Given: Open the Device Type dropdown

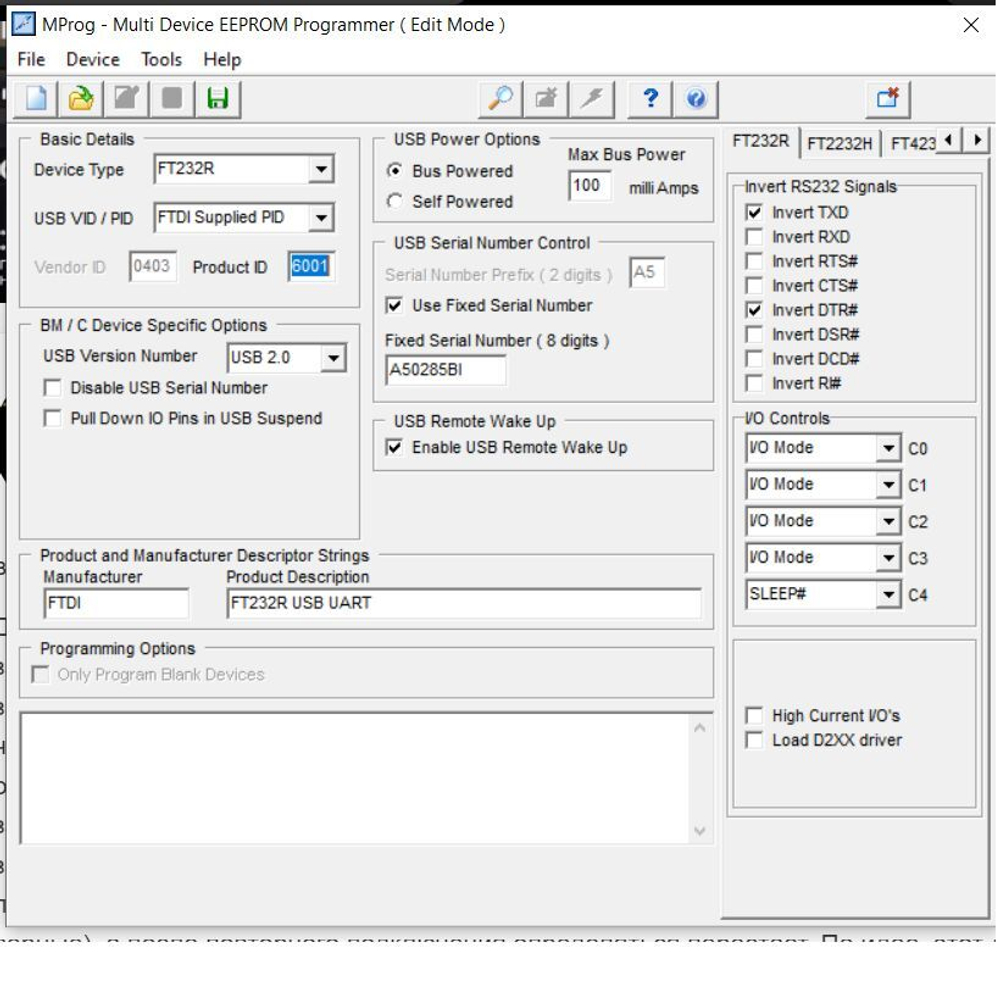Looking at the screenshot, I should coord(321,169).
